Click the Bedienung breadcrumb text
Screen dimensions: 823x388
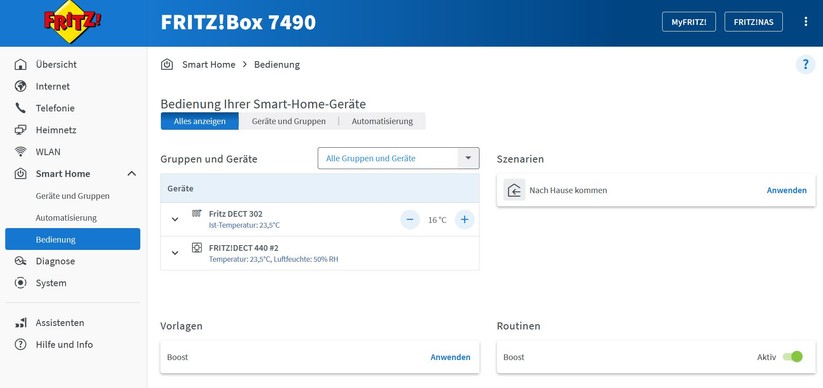point(277,65)
